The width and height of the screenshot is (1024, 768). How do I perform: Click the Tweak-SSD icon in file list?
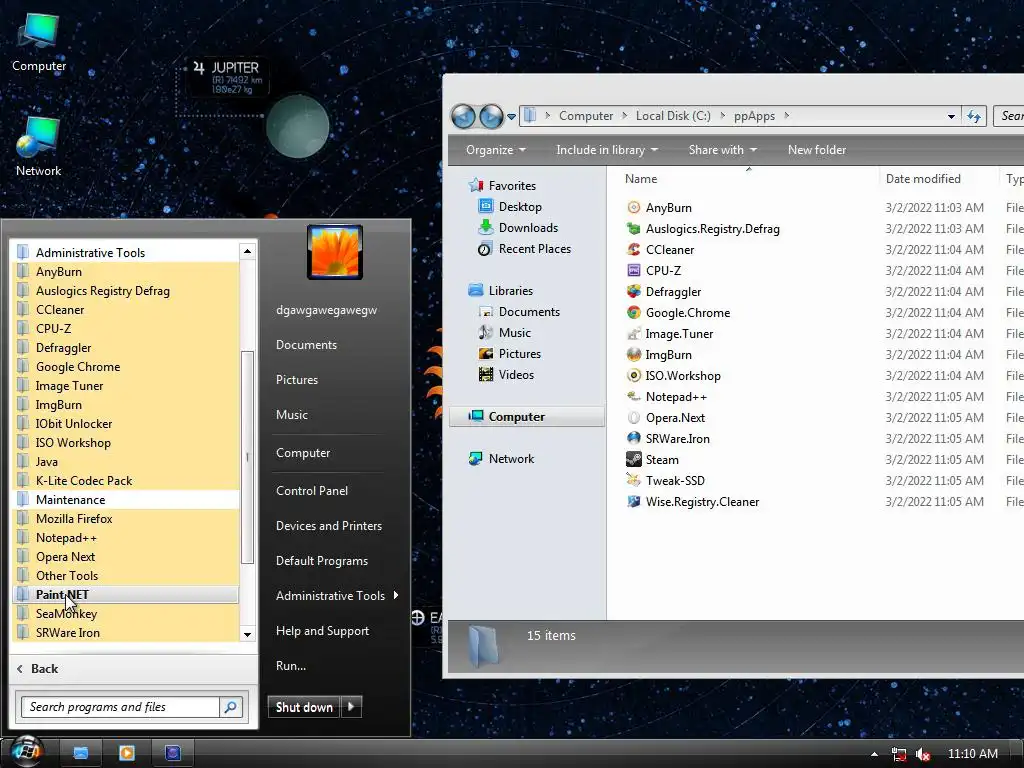pos(633,481)
